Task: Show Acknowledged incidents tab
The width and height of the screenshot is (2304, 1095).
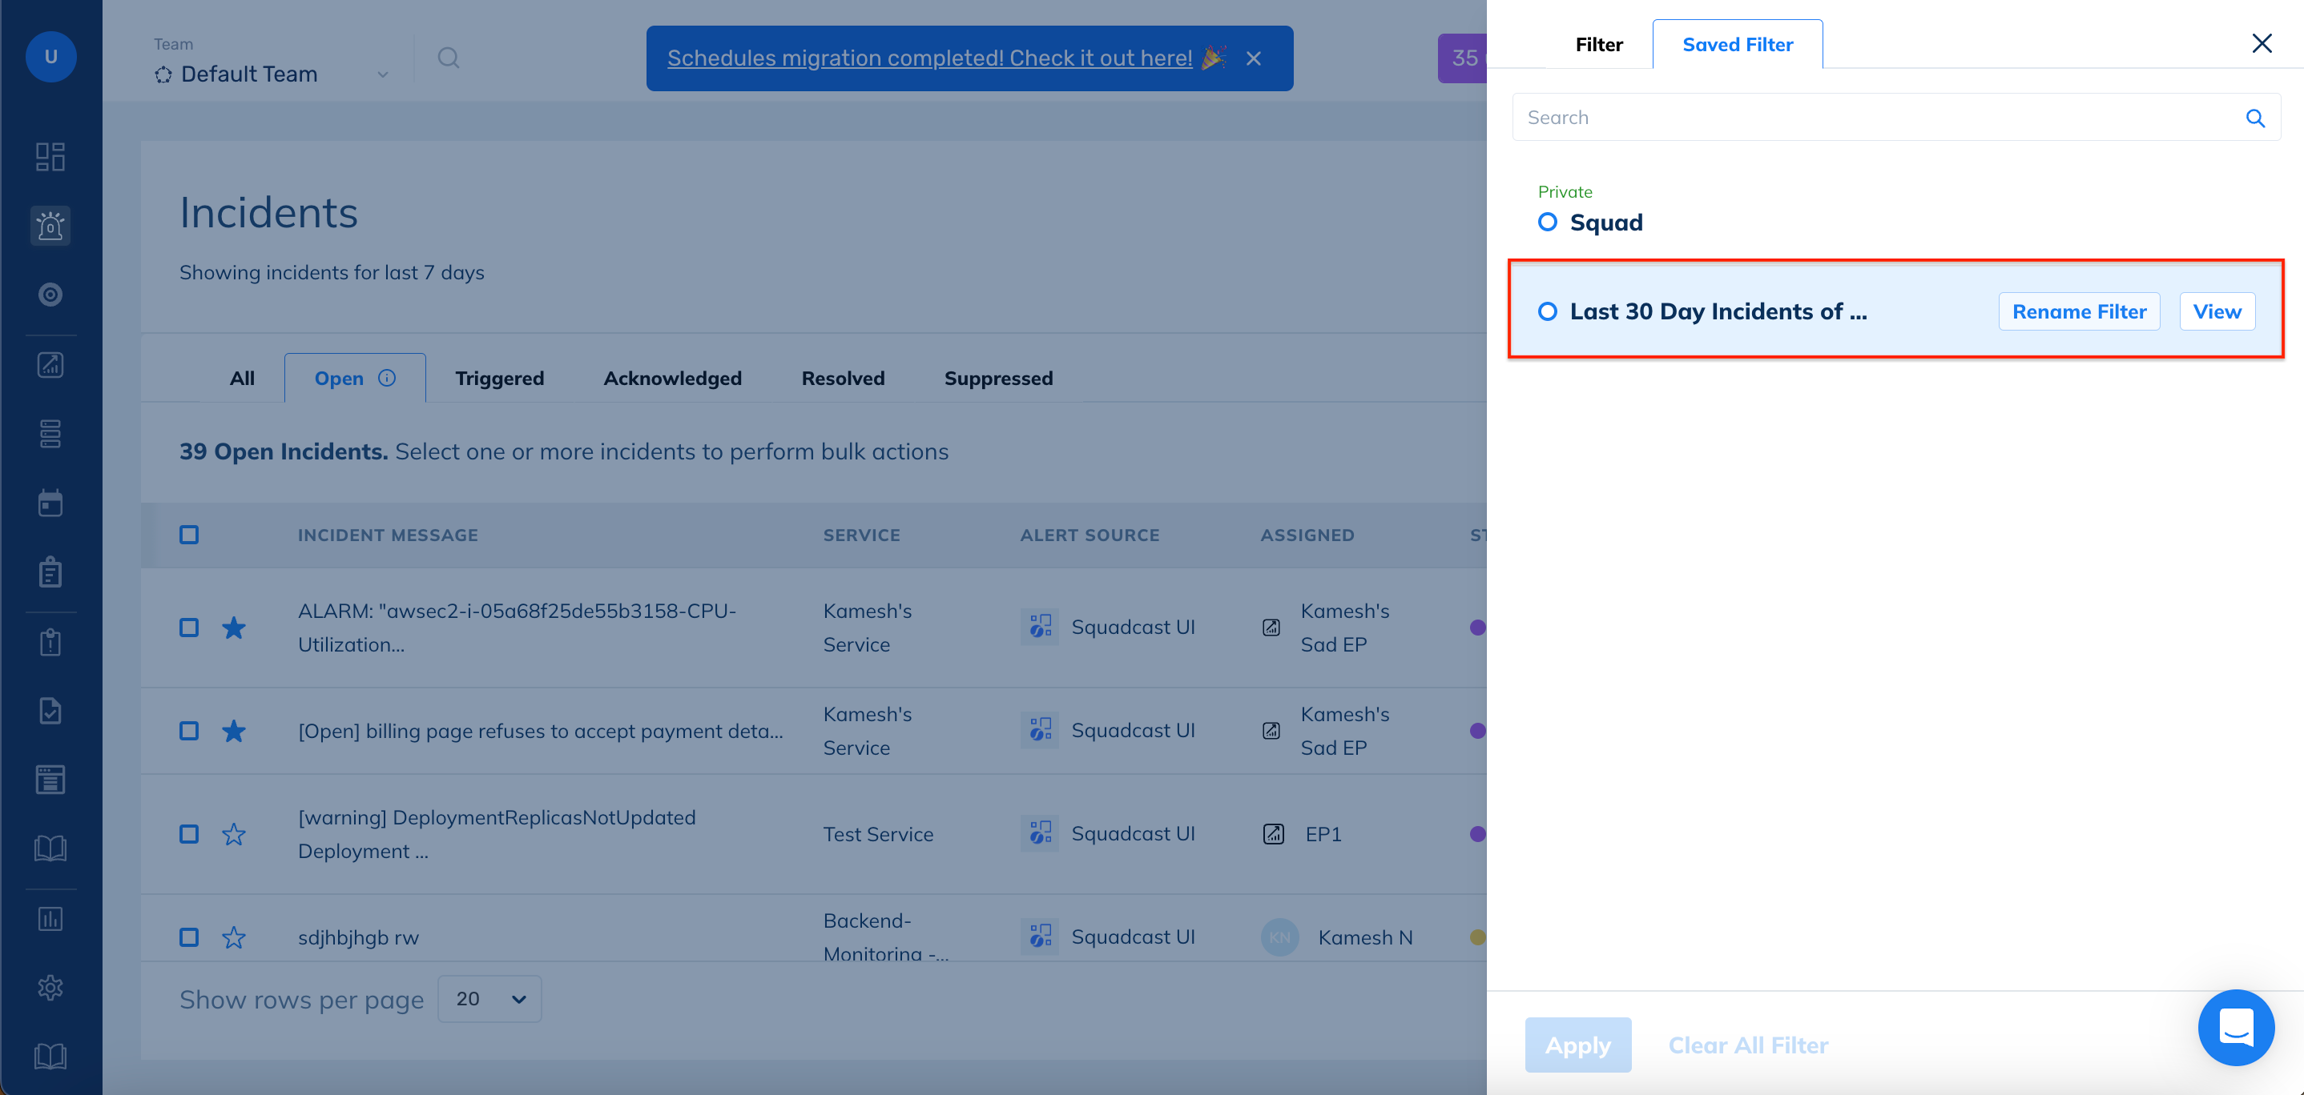Action: (x=673, y=378)
